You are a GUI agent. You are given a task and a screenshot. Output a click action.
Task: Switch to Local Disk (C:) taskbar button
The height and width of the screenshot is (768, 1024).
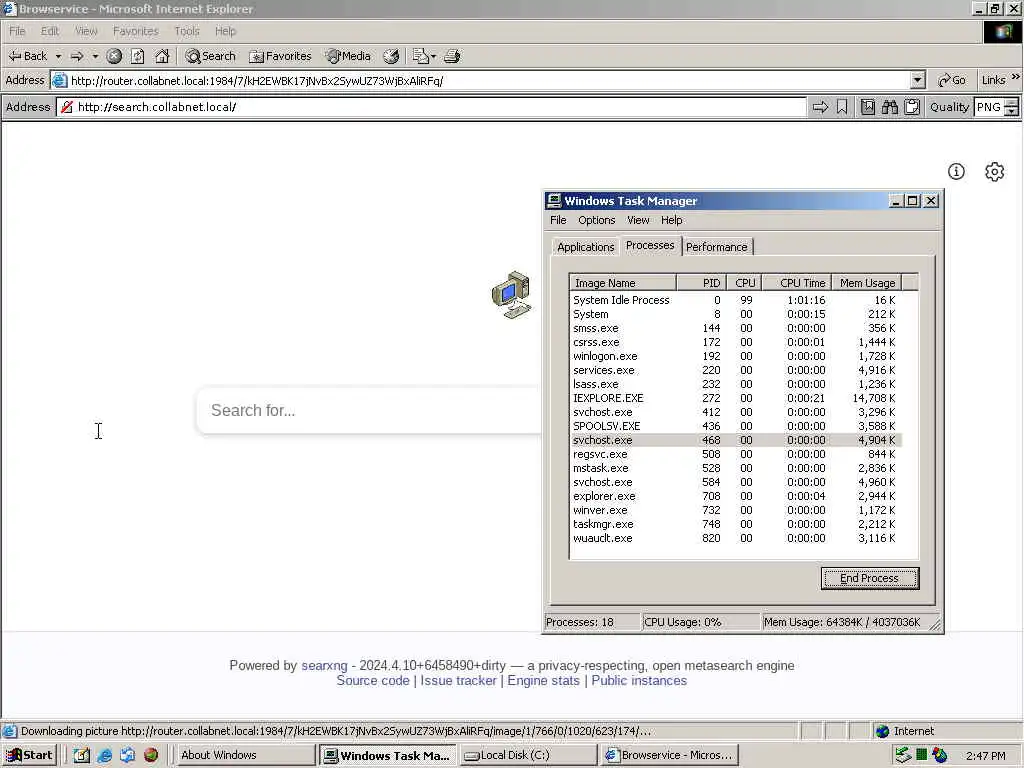click(528, 756)
